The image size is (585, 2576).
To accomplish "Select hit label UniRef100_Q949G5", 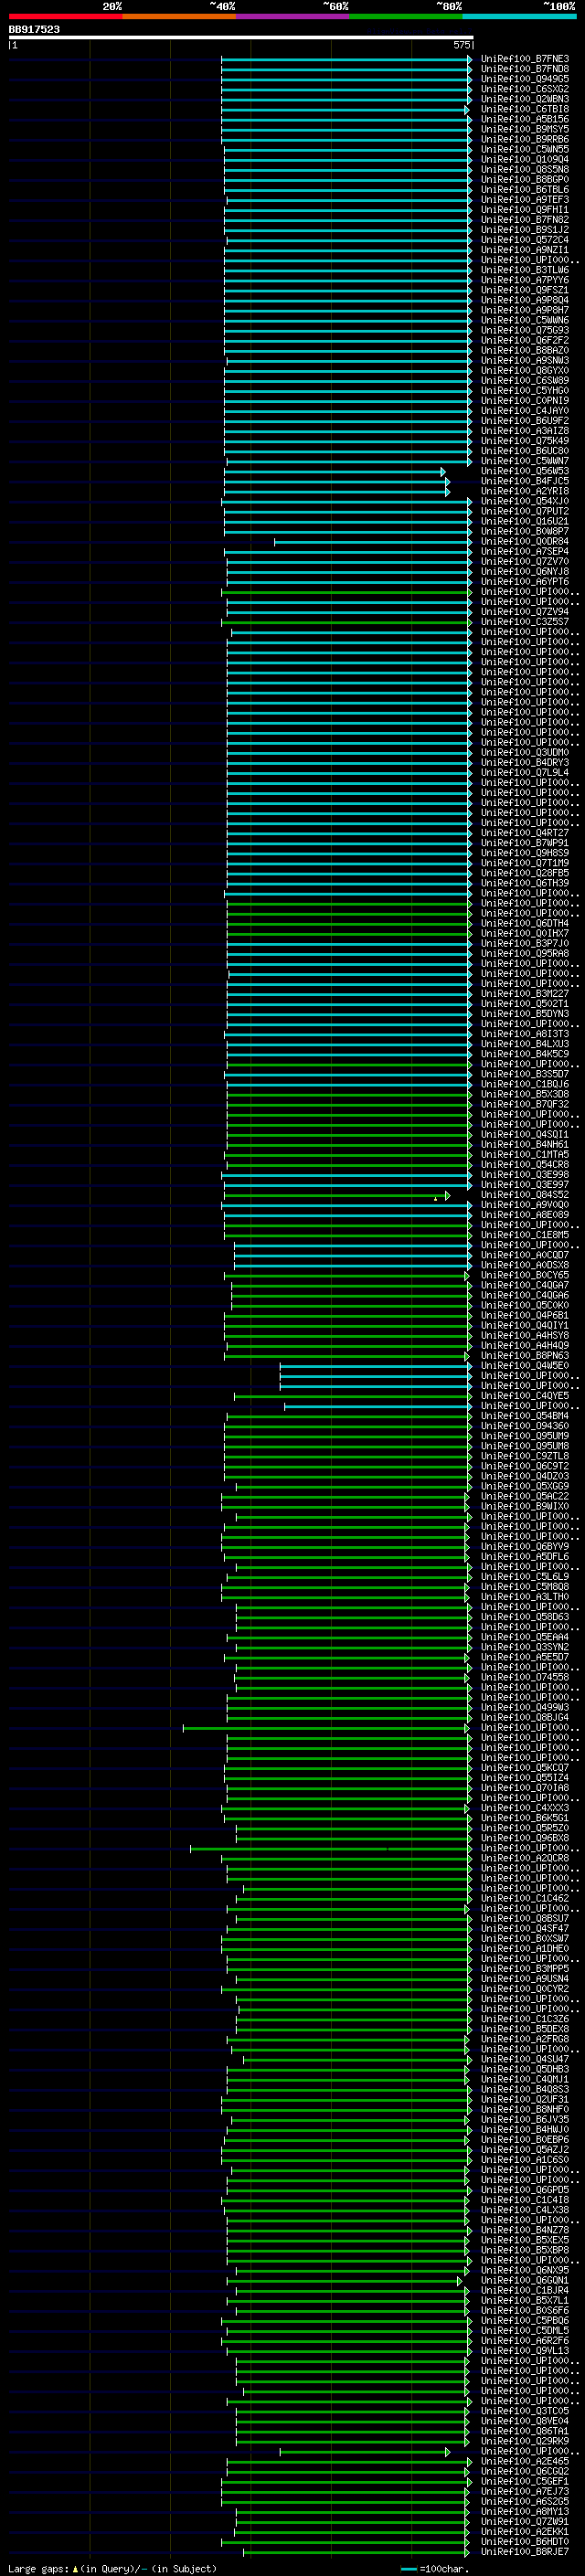I will click(524, 79).
